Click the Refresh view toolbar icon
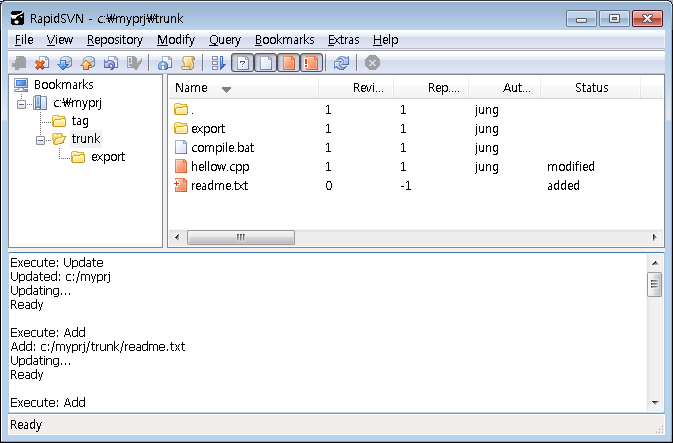This screenshot has width=673, height=443. 341,63
